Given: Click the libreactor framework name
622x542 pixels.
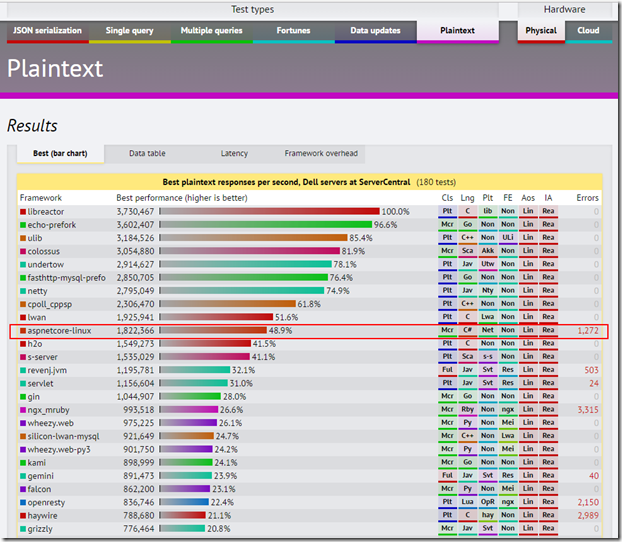Looking at the screenshot, I should coord(46,212).
